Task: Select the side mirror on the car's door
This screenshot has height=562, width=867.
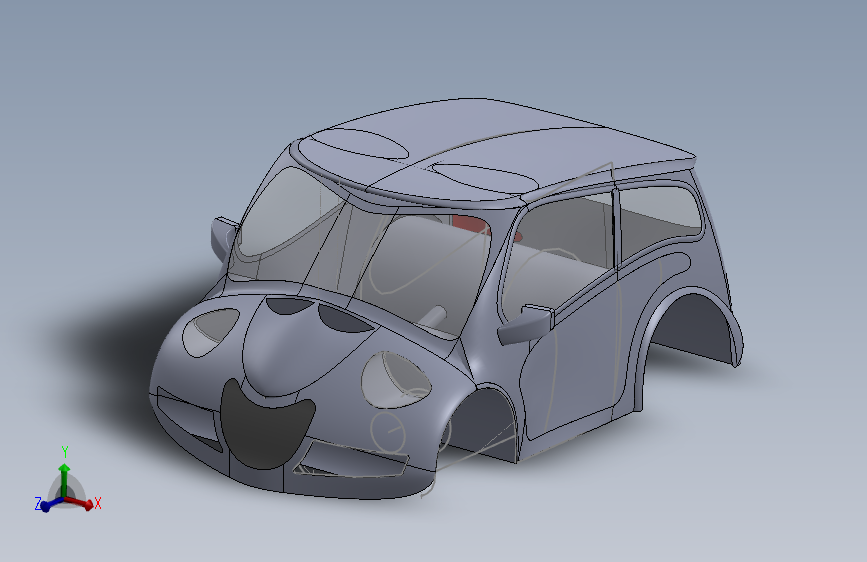Action: pyautogui.click(x=526, y=325)
